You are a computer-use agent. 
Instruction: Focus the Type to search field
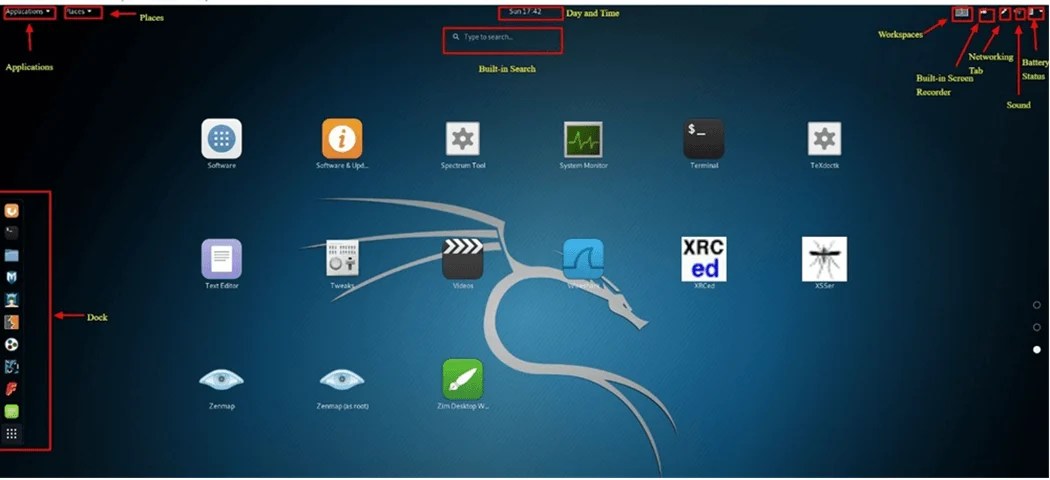(502, 38)
